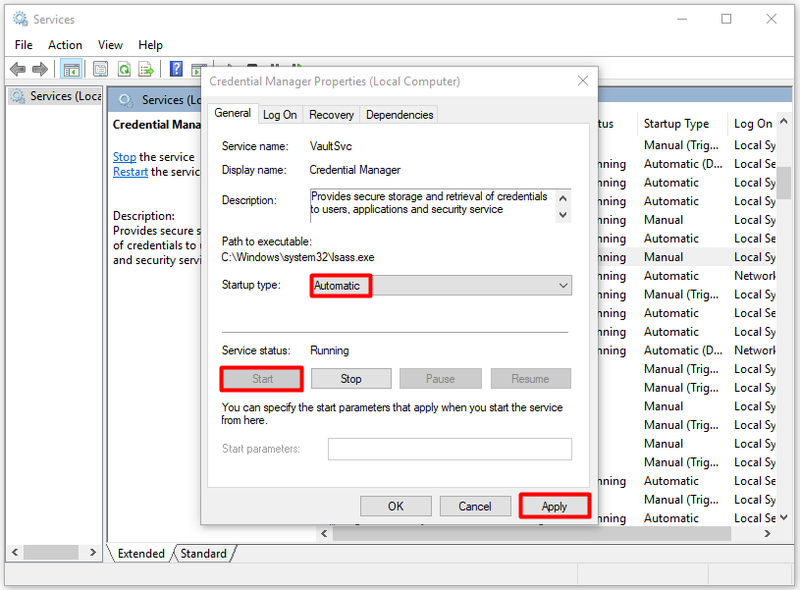Click the Services gear icon in title bar

tap(21, 19)
